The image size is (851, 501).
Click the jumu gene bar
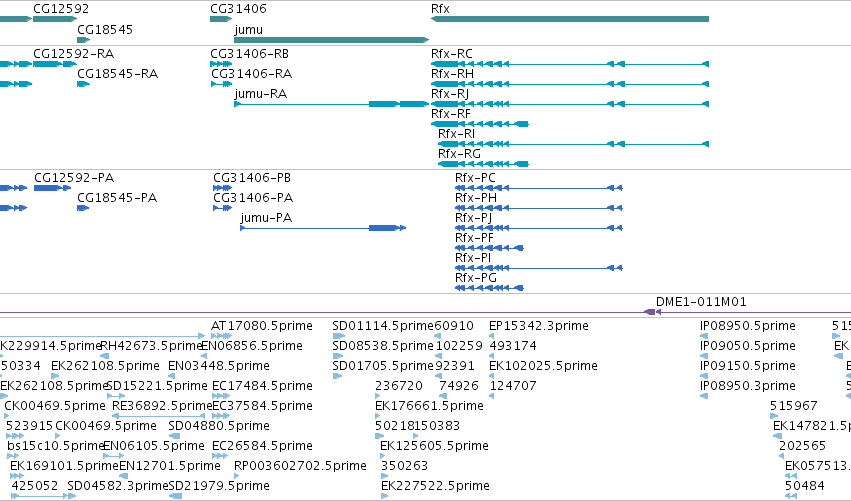point(332,40)
